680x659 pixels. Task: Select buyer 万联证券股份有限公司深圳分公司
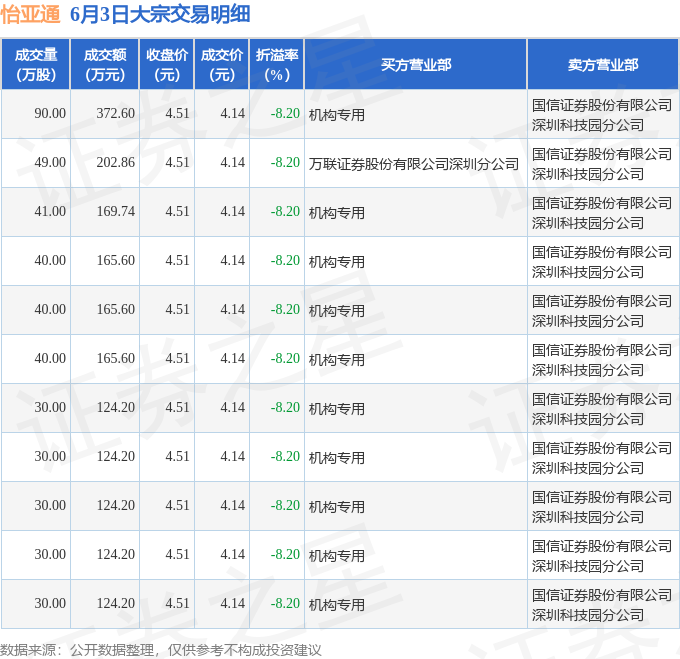(x=414, y=164)
